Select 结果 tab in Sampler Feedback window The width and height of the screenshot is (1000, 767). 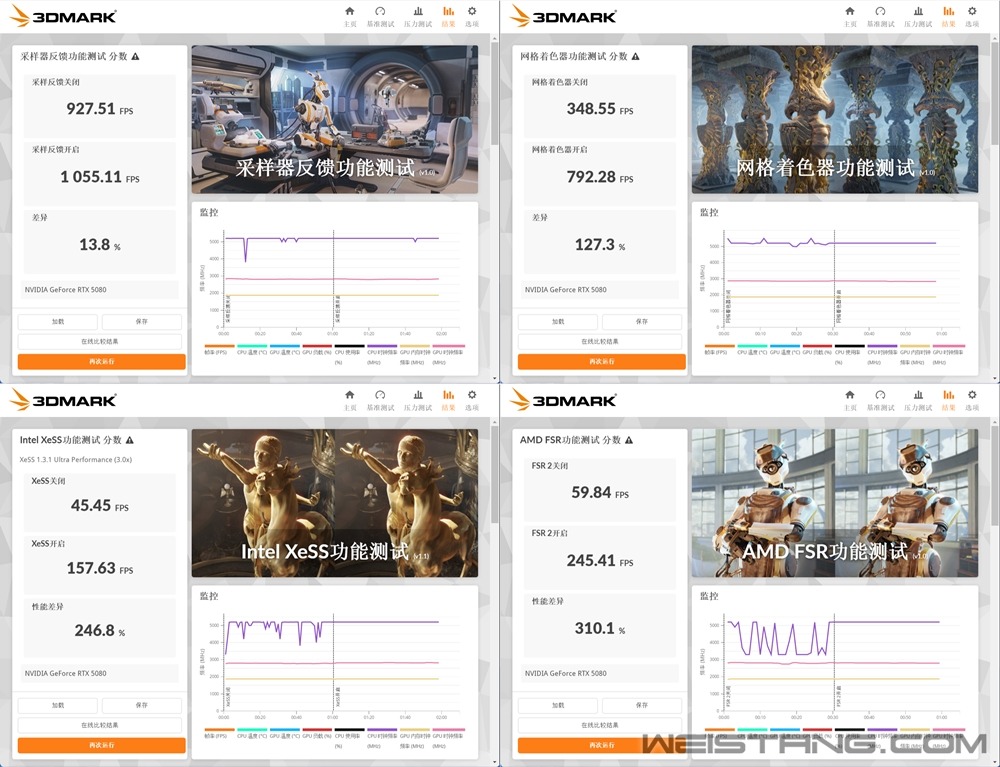coord(448,17)
